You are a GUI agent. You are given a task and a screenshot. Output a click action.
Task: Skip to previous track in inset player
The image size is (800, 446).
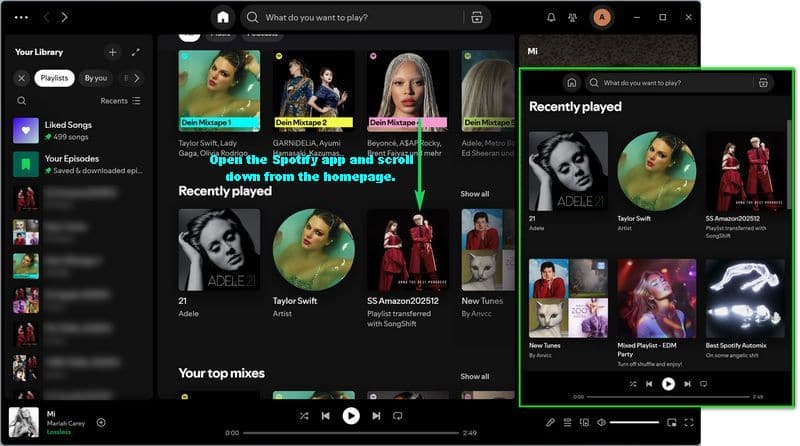pyautogui.click(x=649, y=384)
